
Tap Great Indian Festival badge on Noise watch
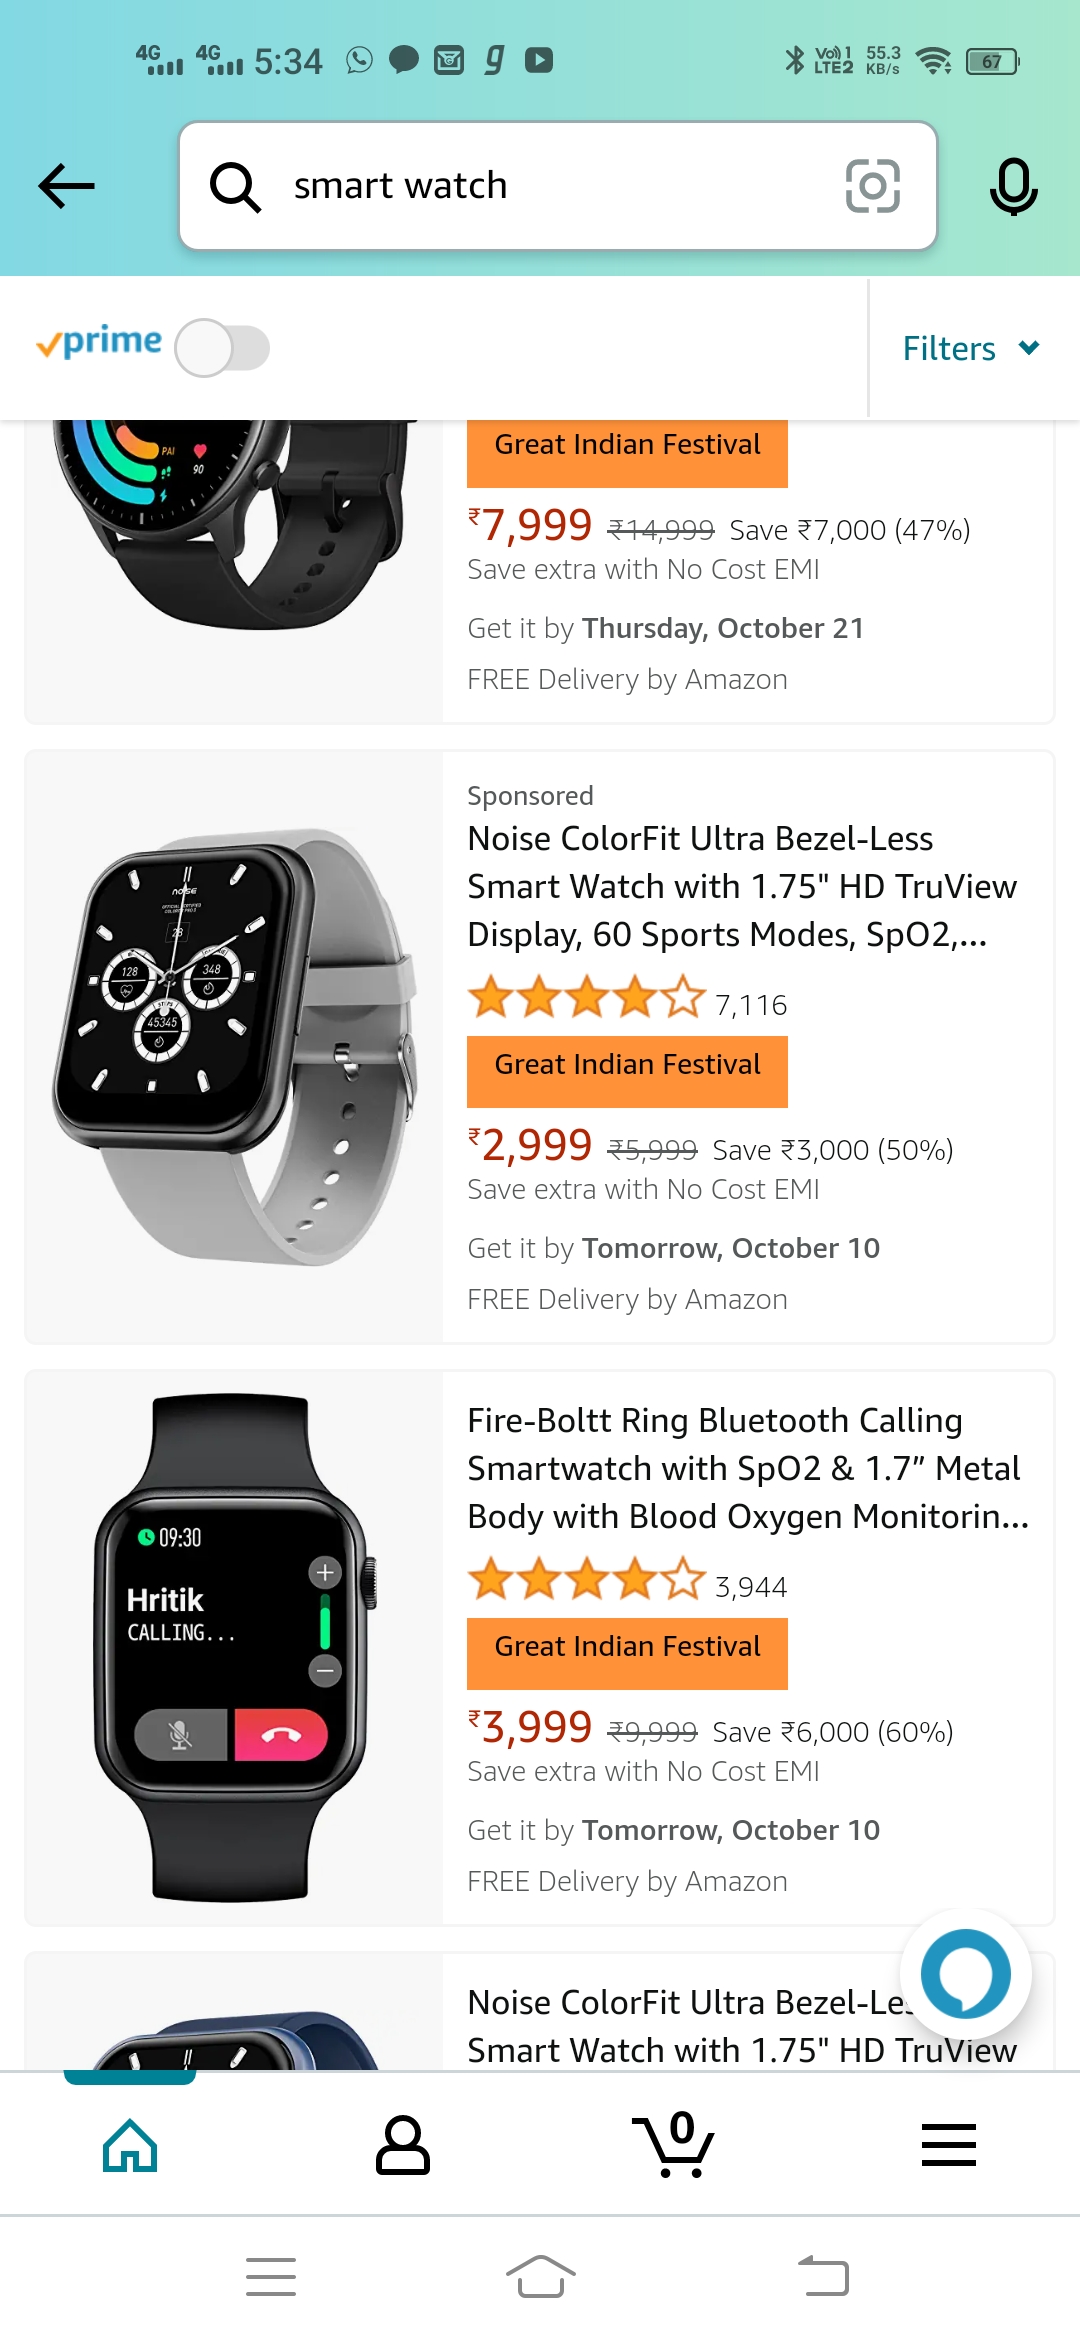click(x=627, y=1066)
